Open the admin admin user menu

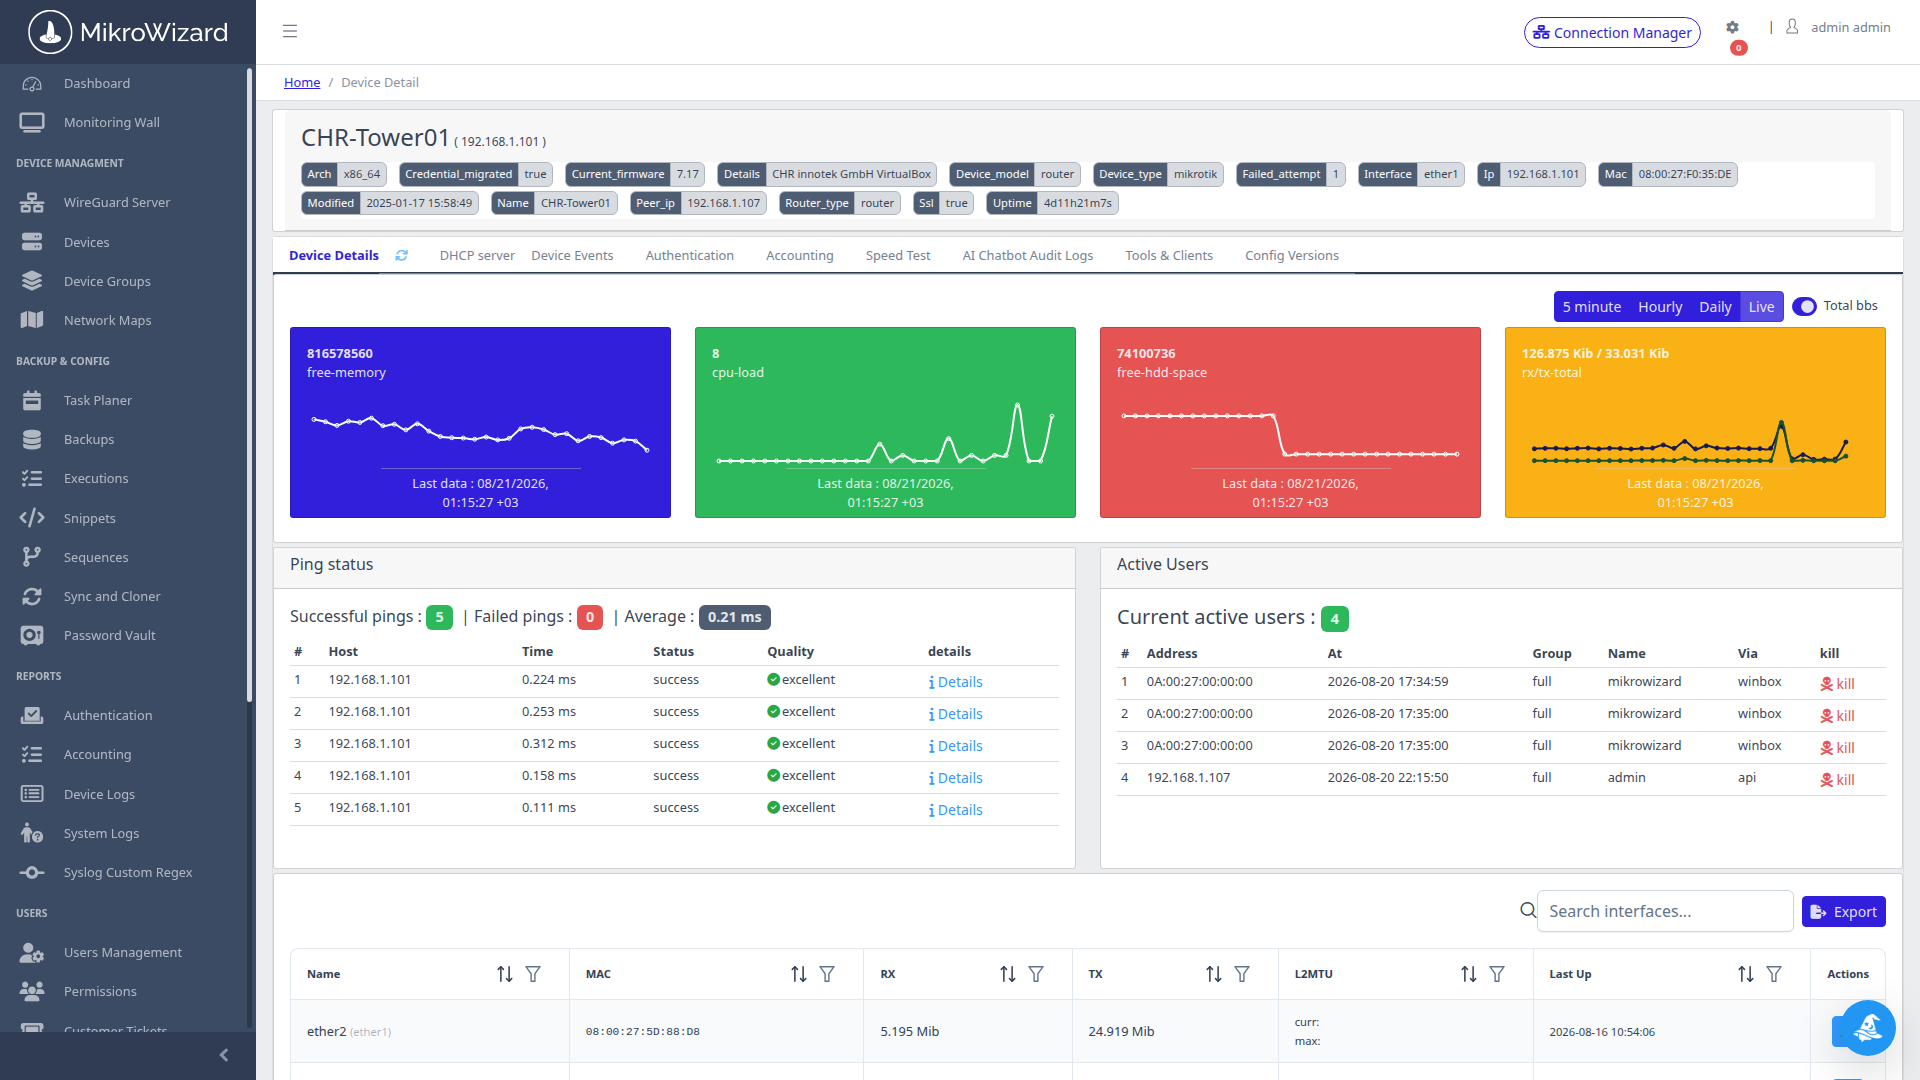coord(1838,28)
